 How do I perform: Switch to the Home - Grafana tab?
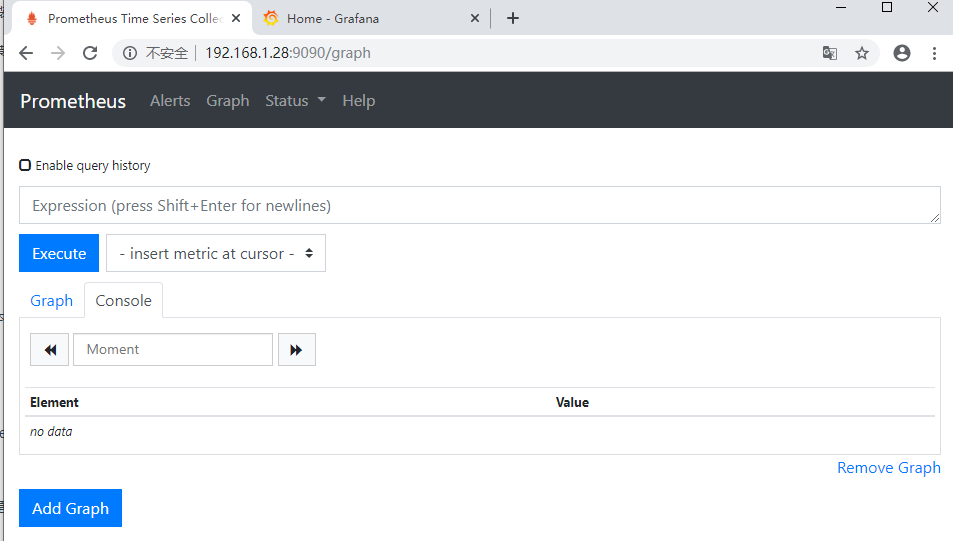tap(372, 18)
